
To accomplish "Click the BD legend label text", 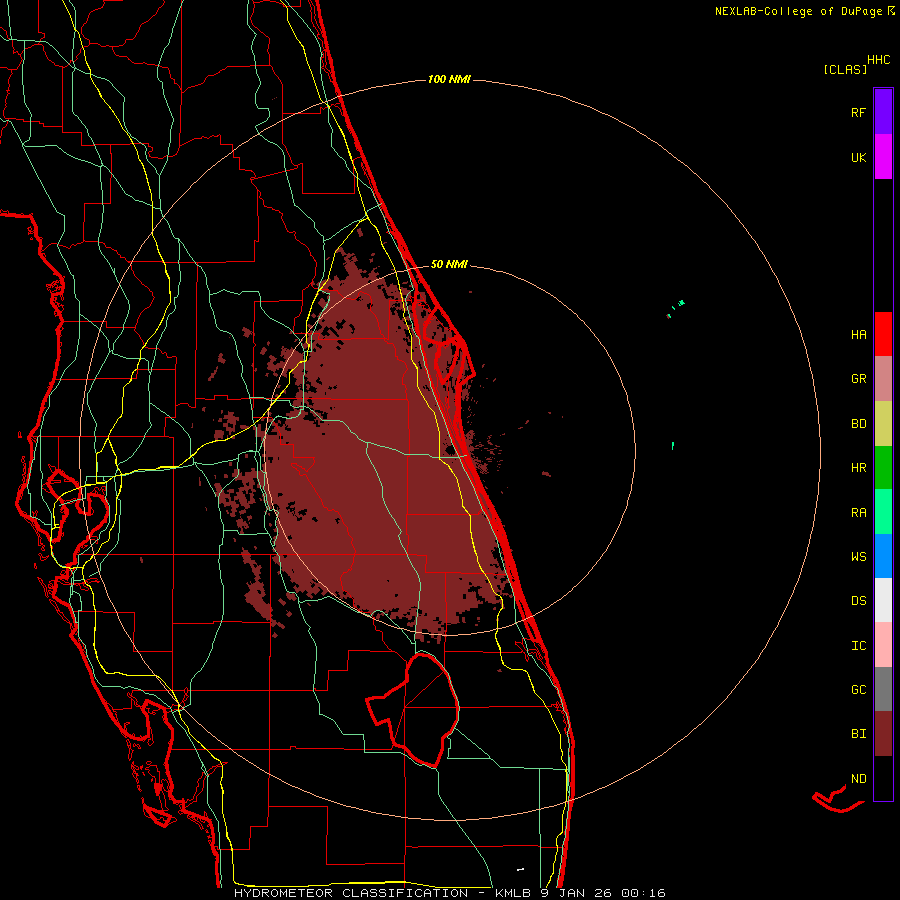I will click(859, 424).
